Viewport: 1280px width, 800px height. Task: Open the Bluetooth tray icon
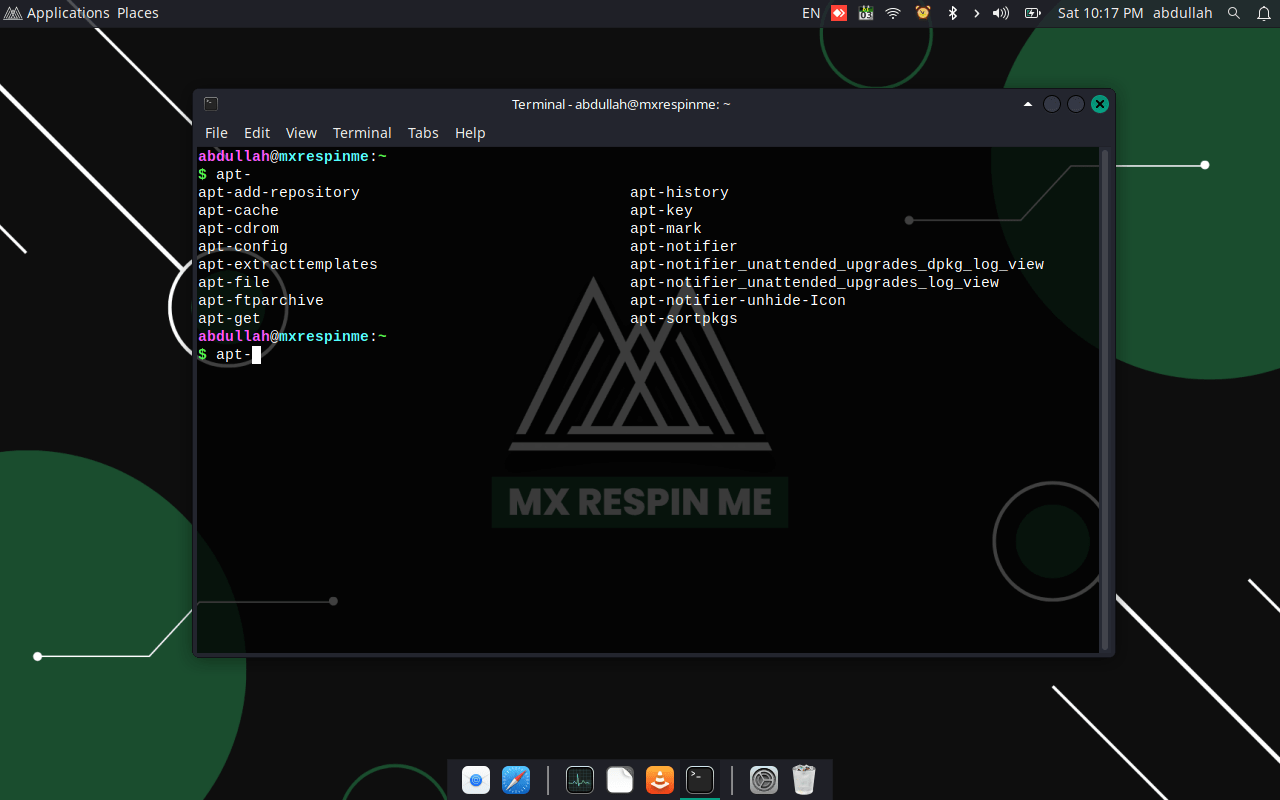953,13
